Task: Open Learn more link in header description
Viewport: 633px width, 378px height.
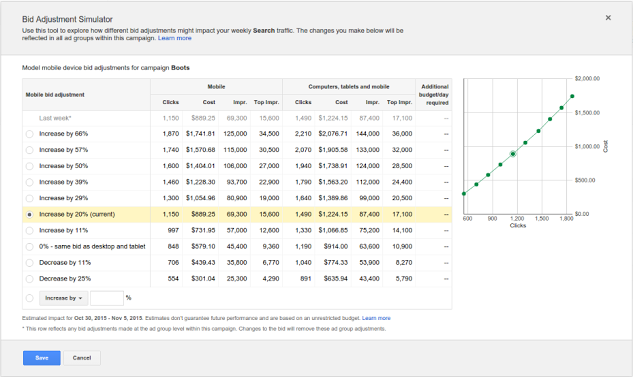Action: pyautogui.click(x=174, y=38)
